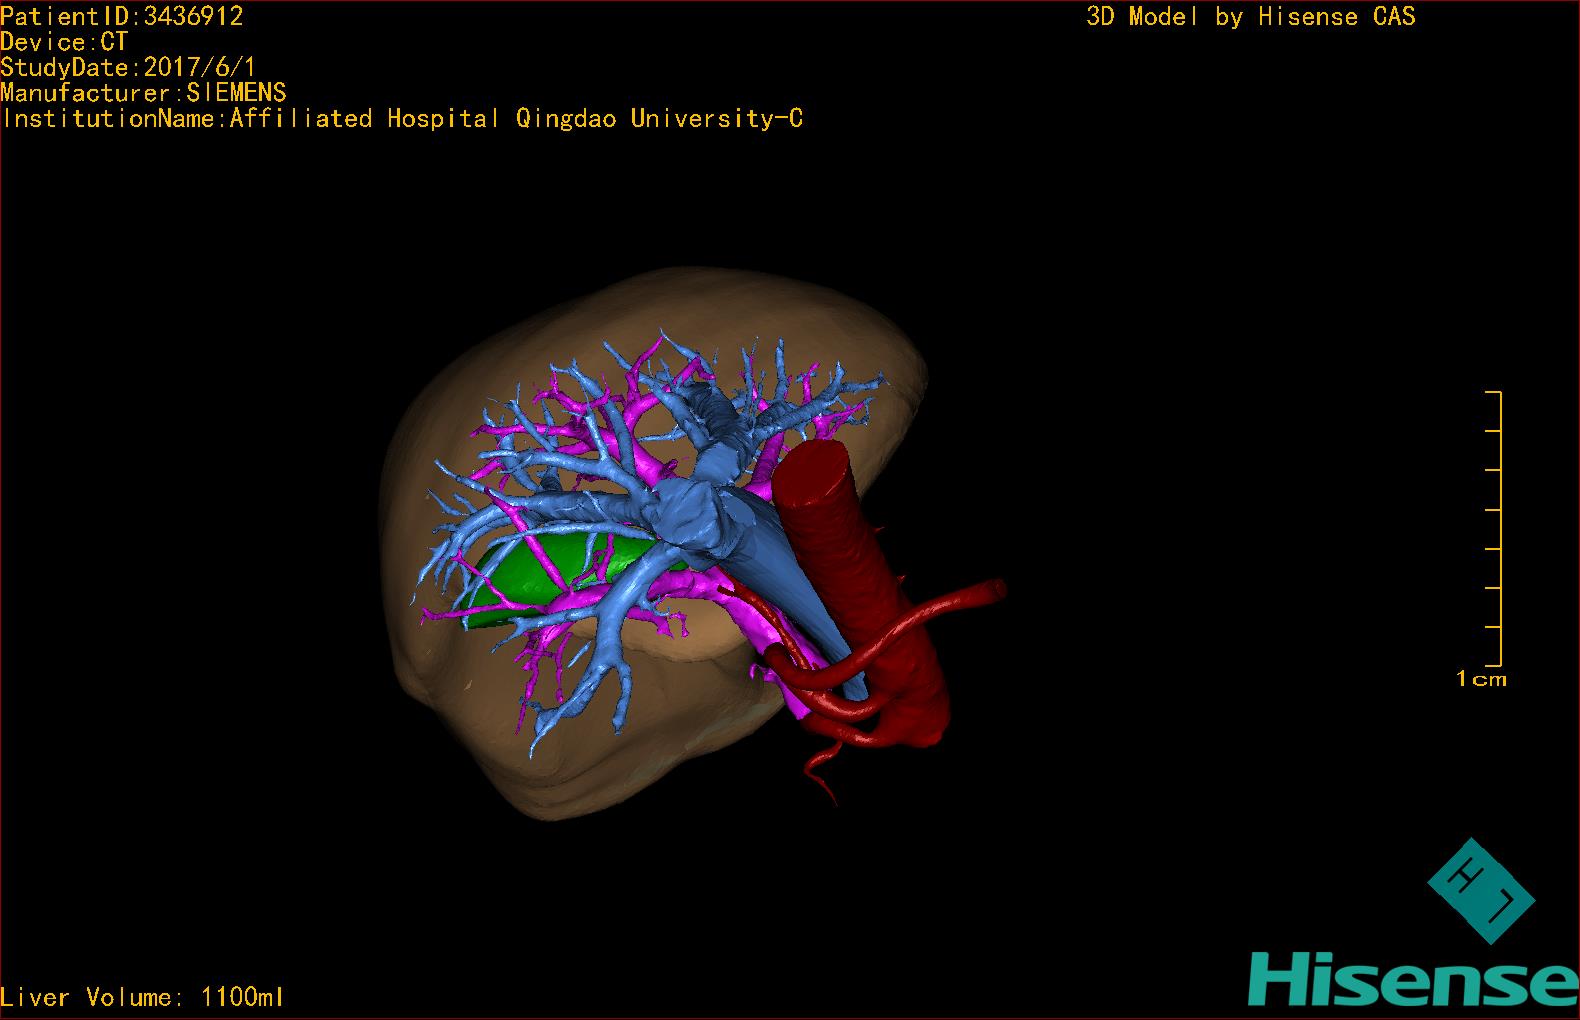Select the Liver Volume: 1100ml readout

(x=142, y=997)
